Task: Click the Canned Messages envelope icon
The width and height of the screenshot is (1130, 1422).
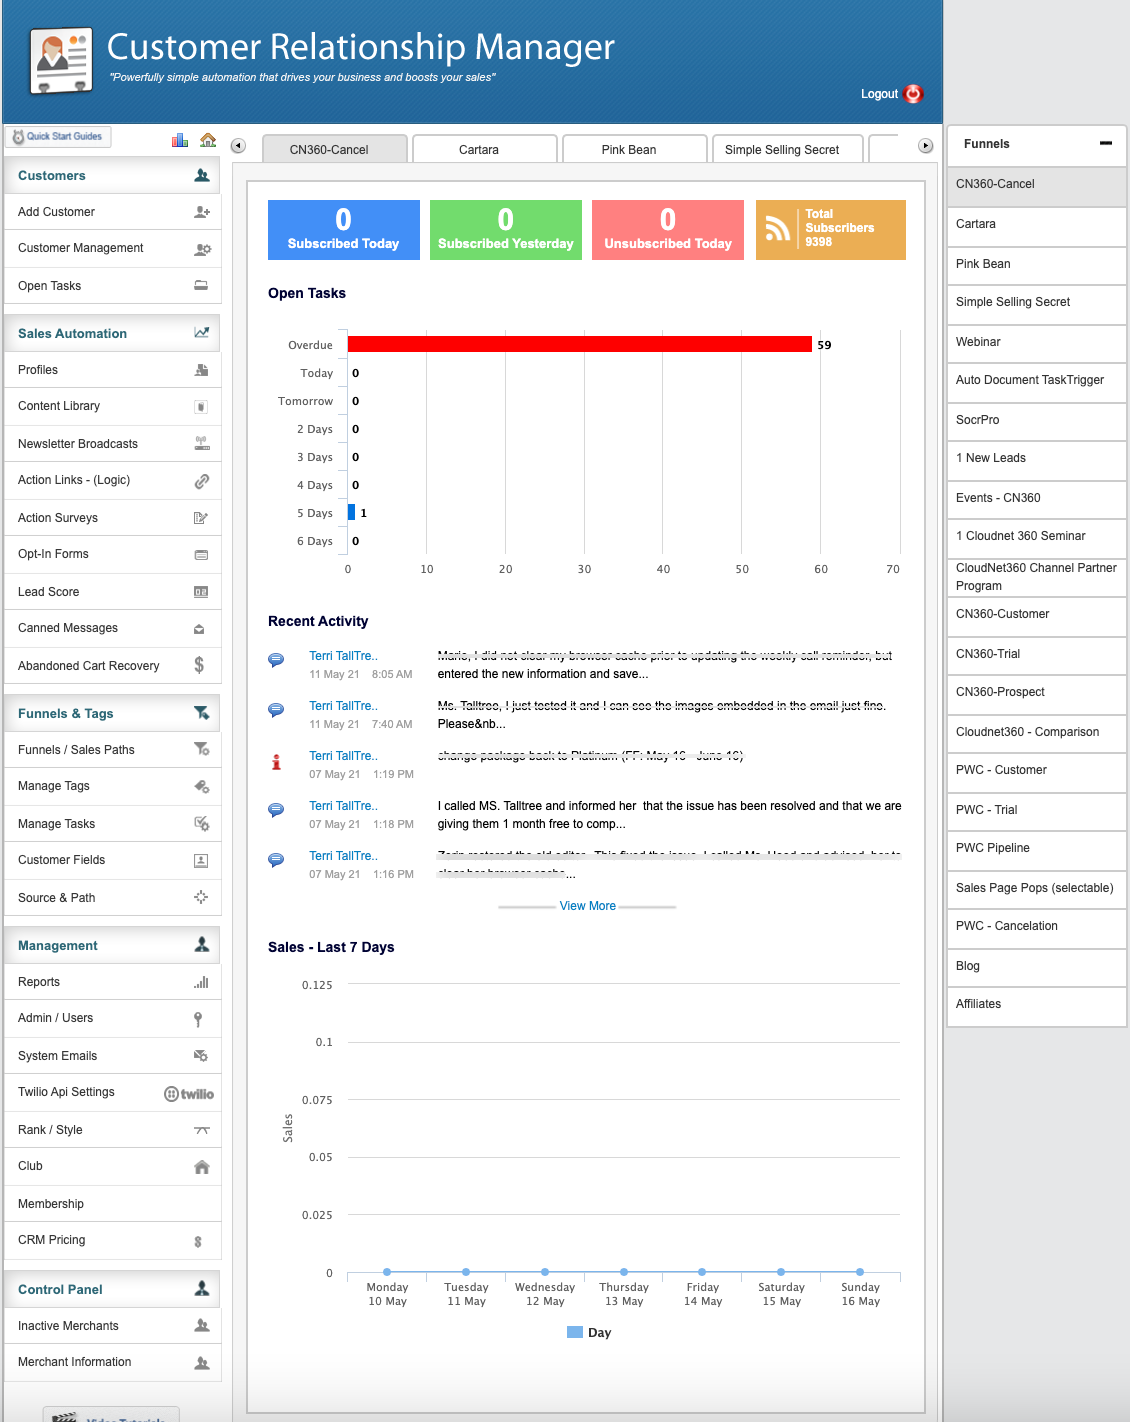Action: [199, 629]
